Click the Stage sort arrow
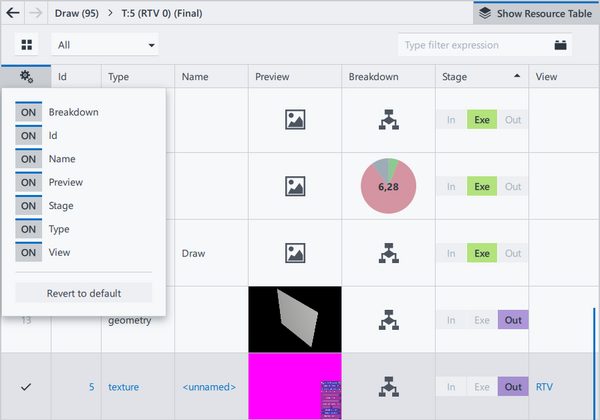600x420 pixels. pos(517,76)
